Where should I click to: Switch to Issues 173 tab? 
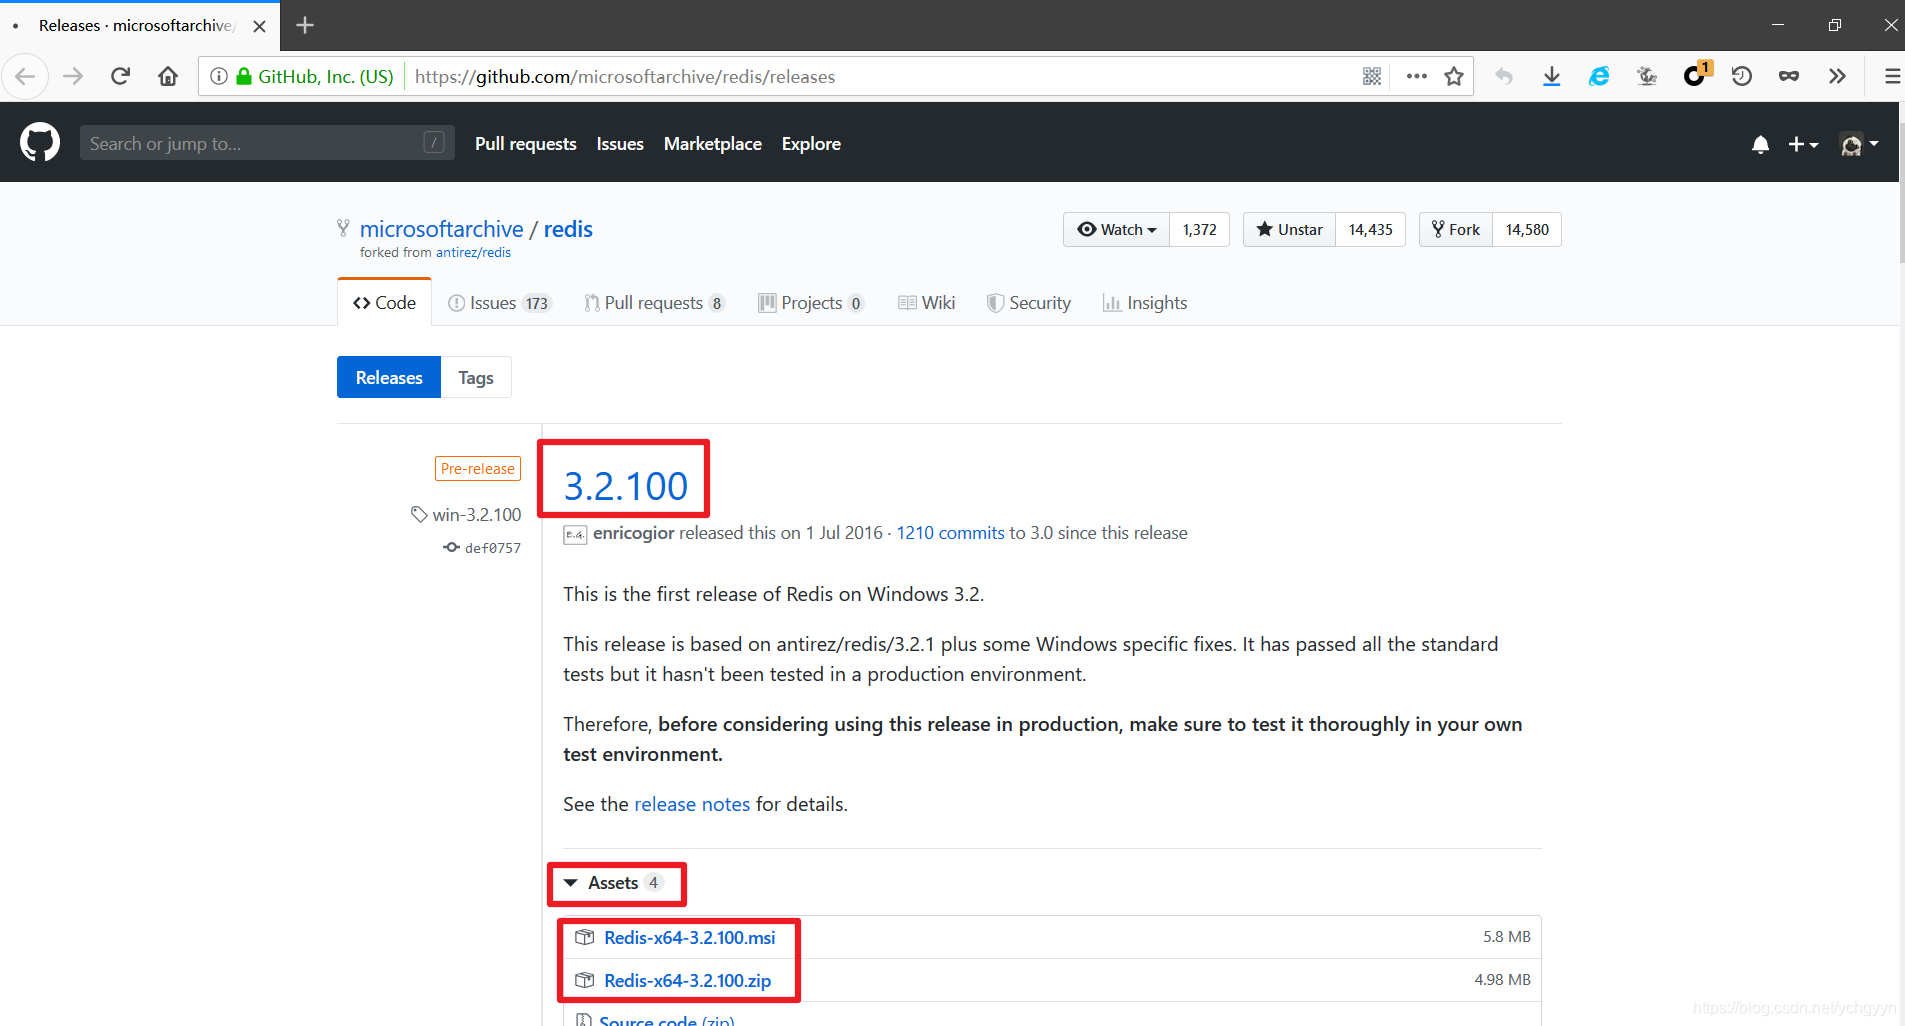tap(499, 303)
